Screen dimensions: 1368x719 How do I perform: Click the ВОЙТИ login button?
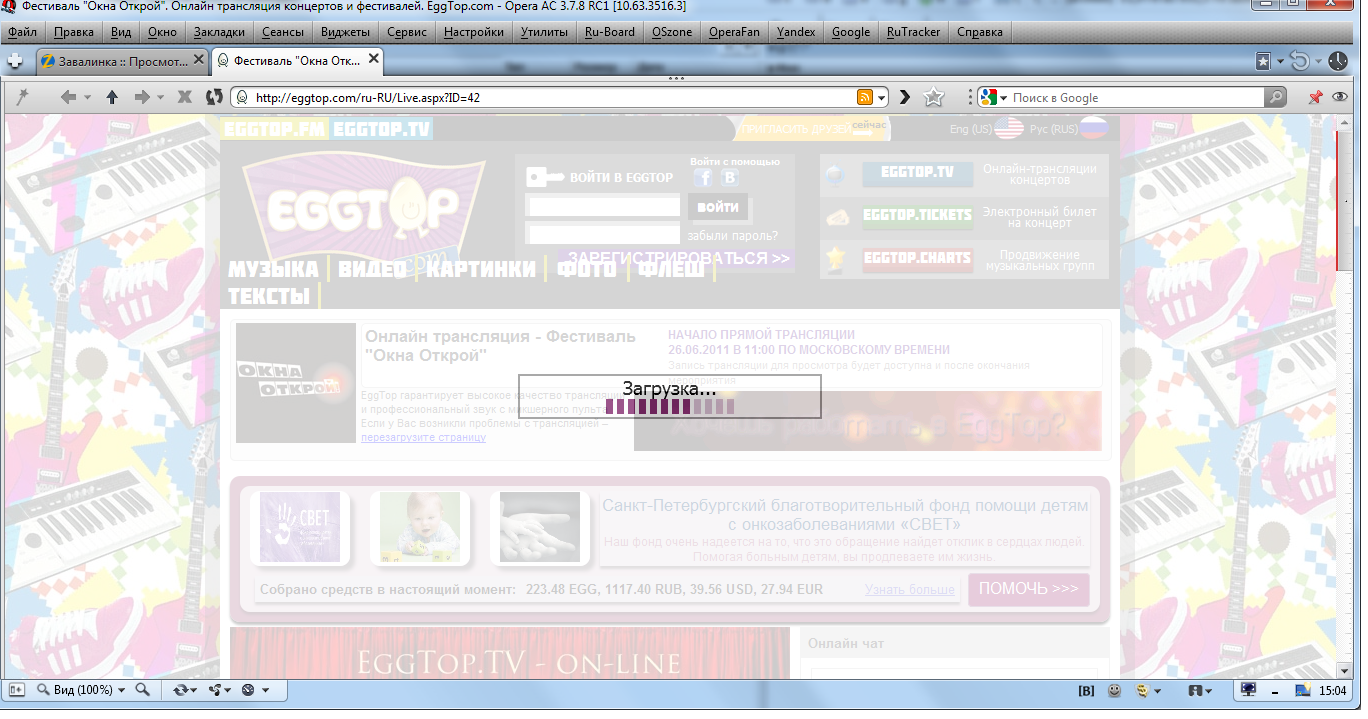pyautogui.click(x=718, y=207)
